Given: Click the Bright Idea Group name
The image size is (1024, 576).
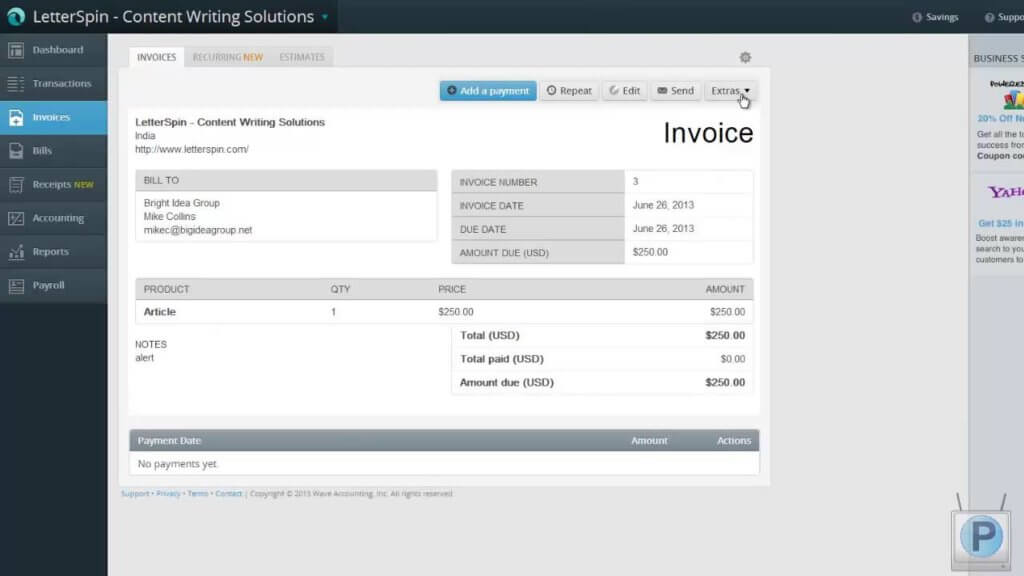Looking at the screenshot, I should click(182, 203).
